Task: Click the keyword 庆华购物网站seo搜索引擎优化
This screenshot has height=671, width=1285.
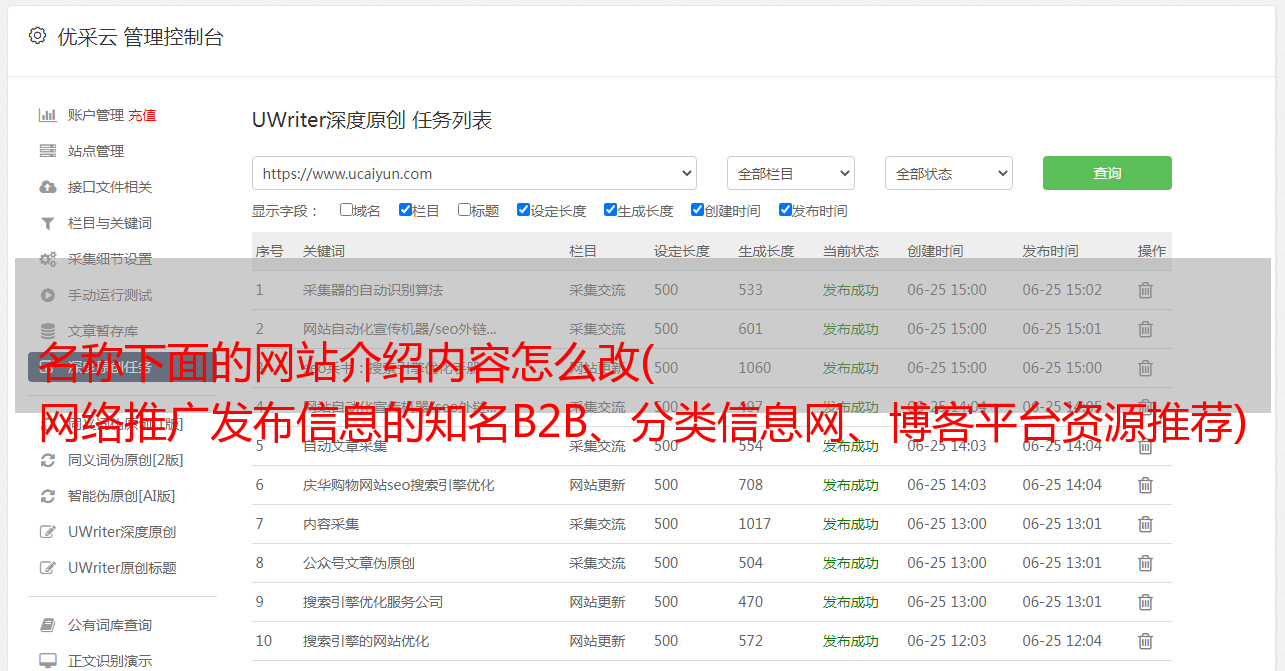Action: pyautogui.click(x=399, y=485)
